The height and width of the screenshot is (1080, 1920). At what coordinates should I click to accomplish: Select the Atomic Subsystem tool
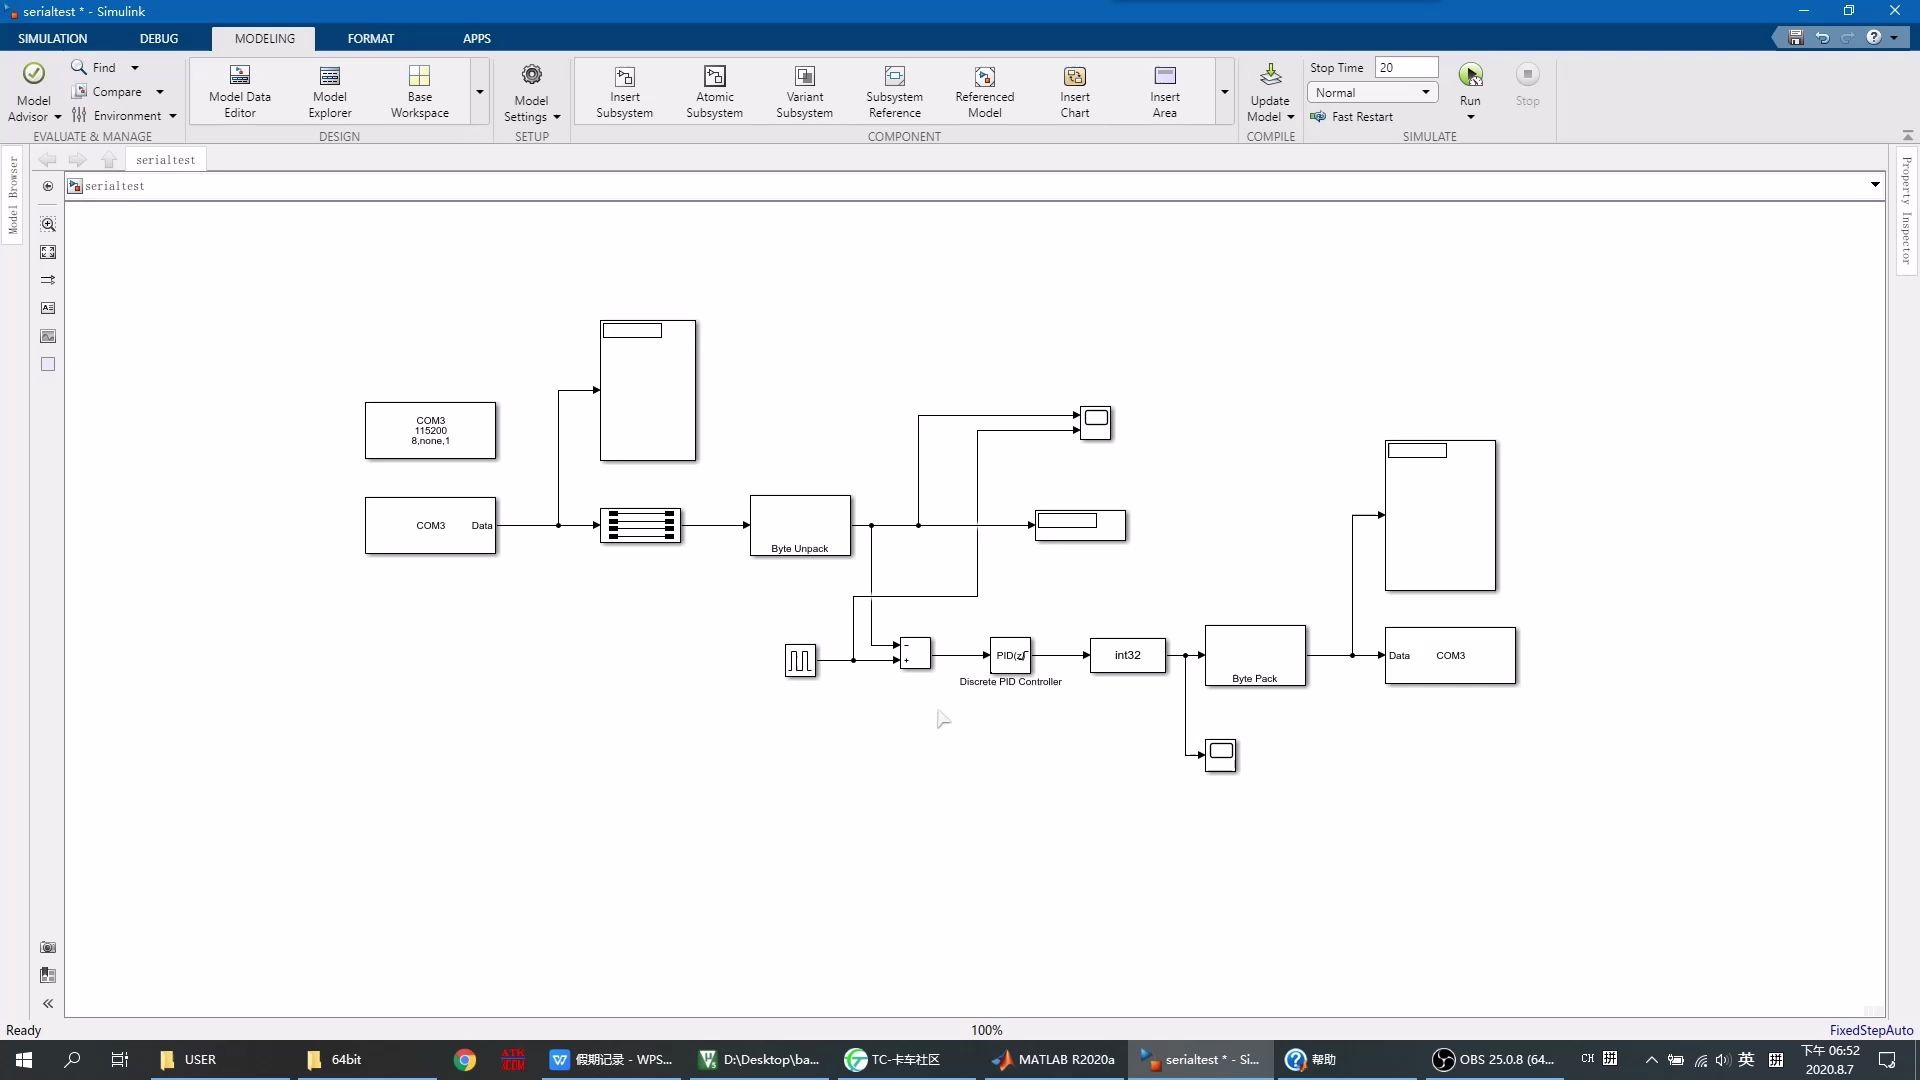(x=714, y=90)
